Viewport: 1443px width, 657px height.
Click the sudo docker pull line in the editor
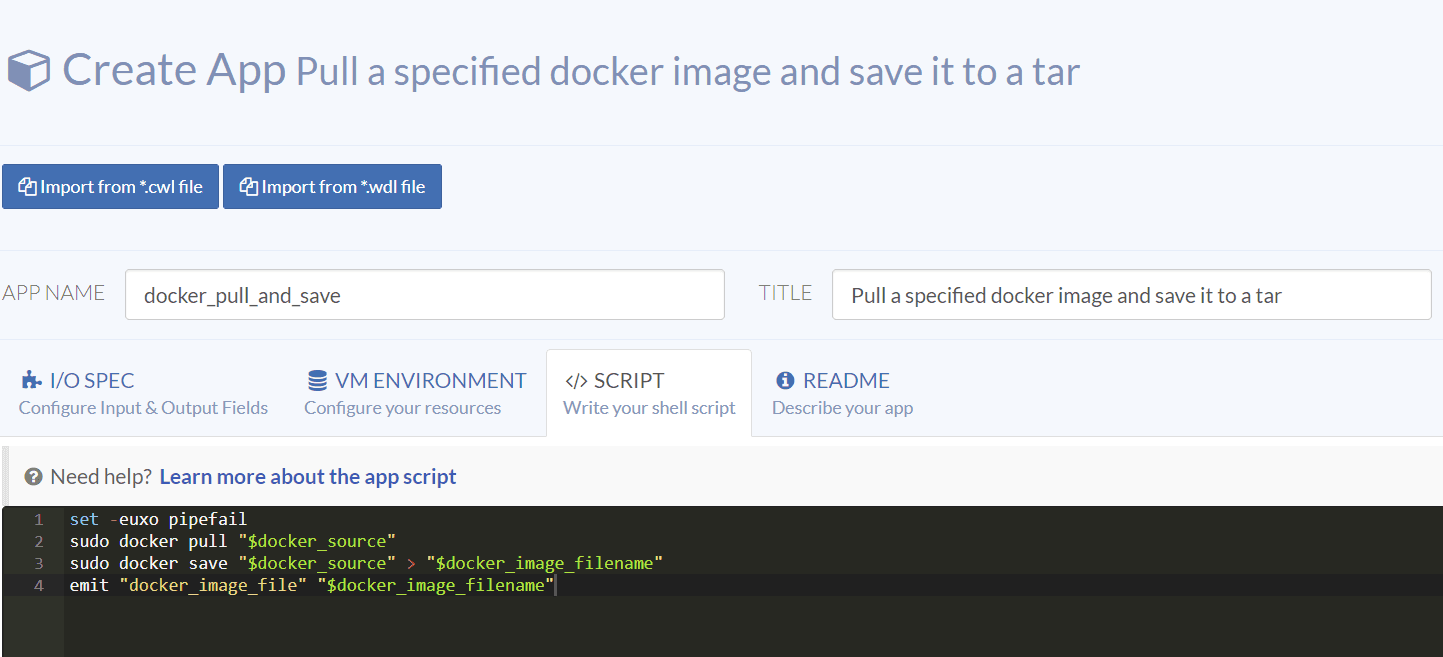coord(233,541)
